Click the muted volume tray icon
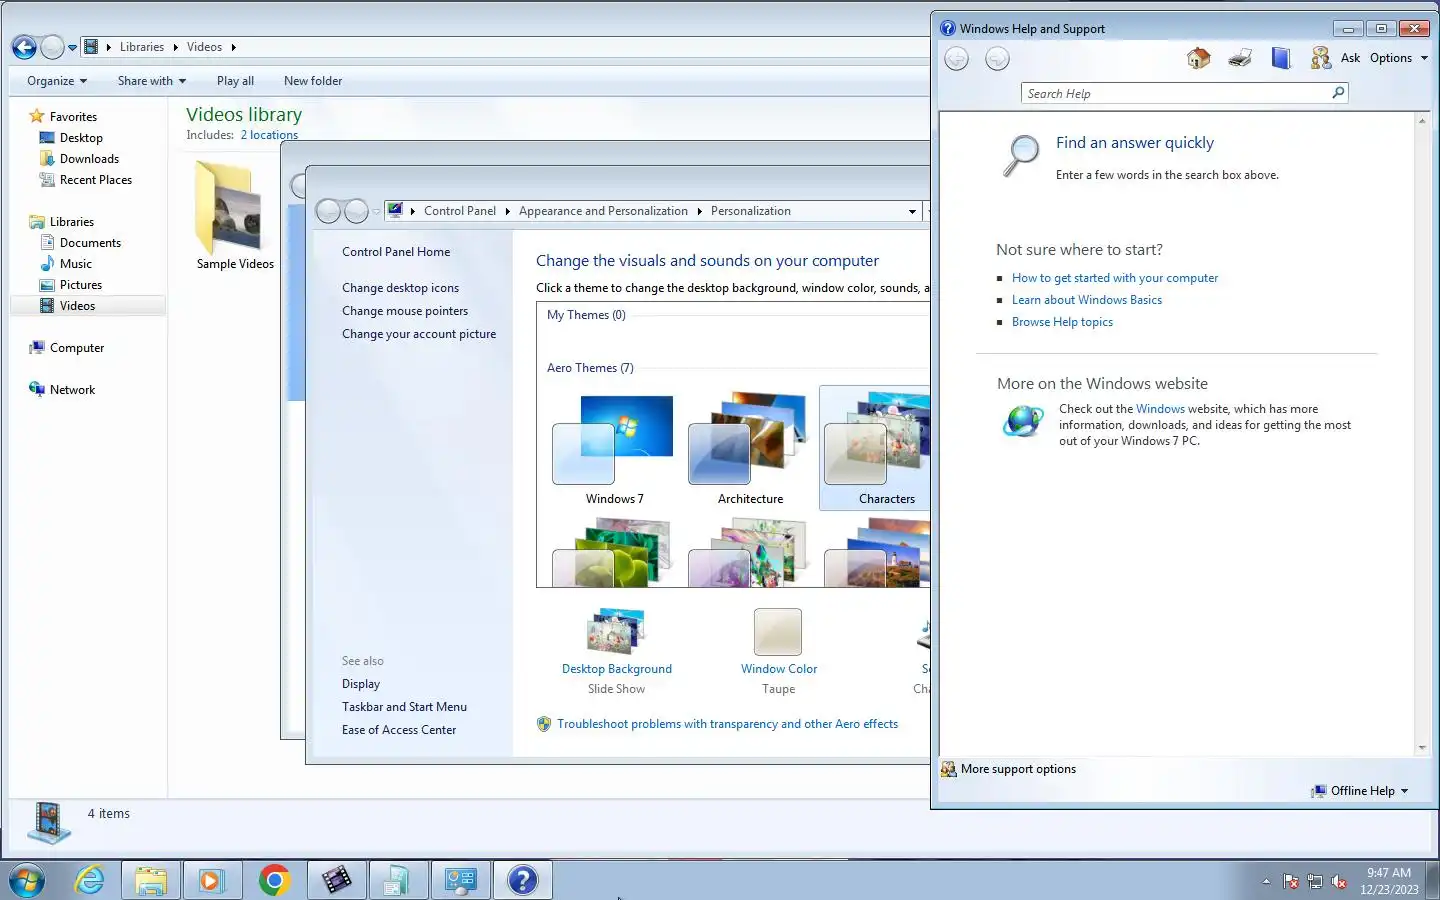The height and width of the screenshot is (900, 1440). (x=1339, y=882)
